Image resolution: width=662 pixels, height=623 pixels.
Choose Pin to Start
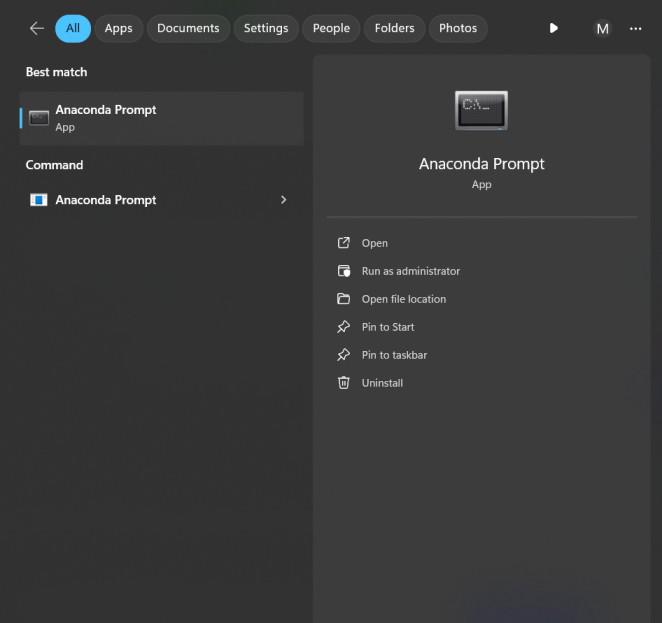point(388,327)
